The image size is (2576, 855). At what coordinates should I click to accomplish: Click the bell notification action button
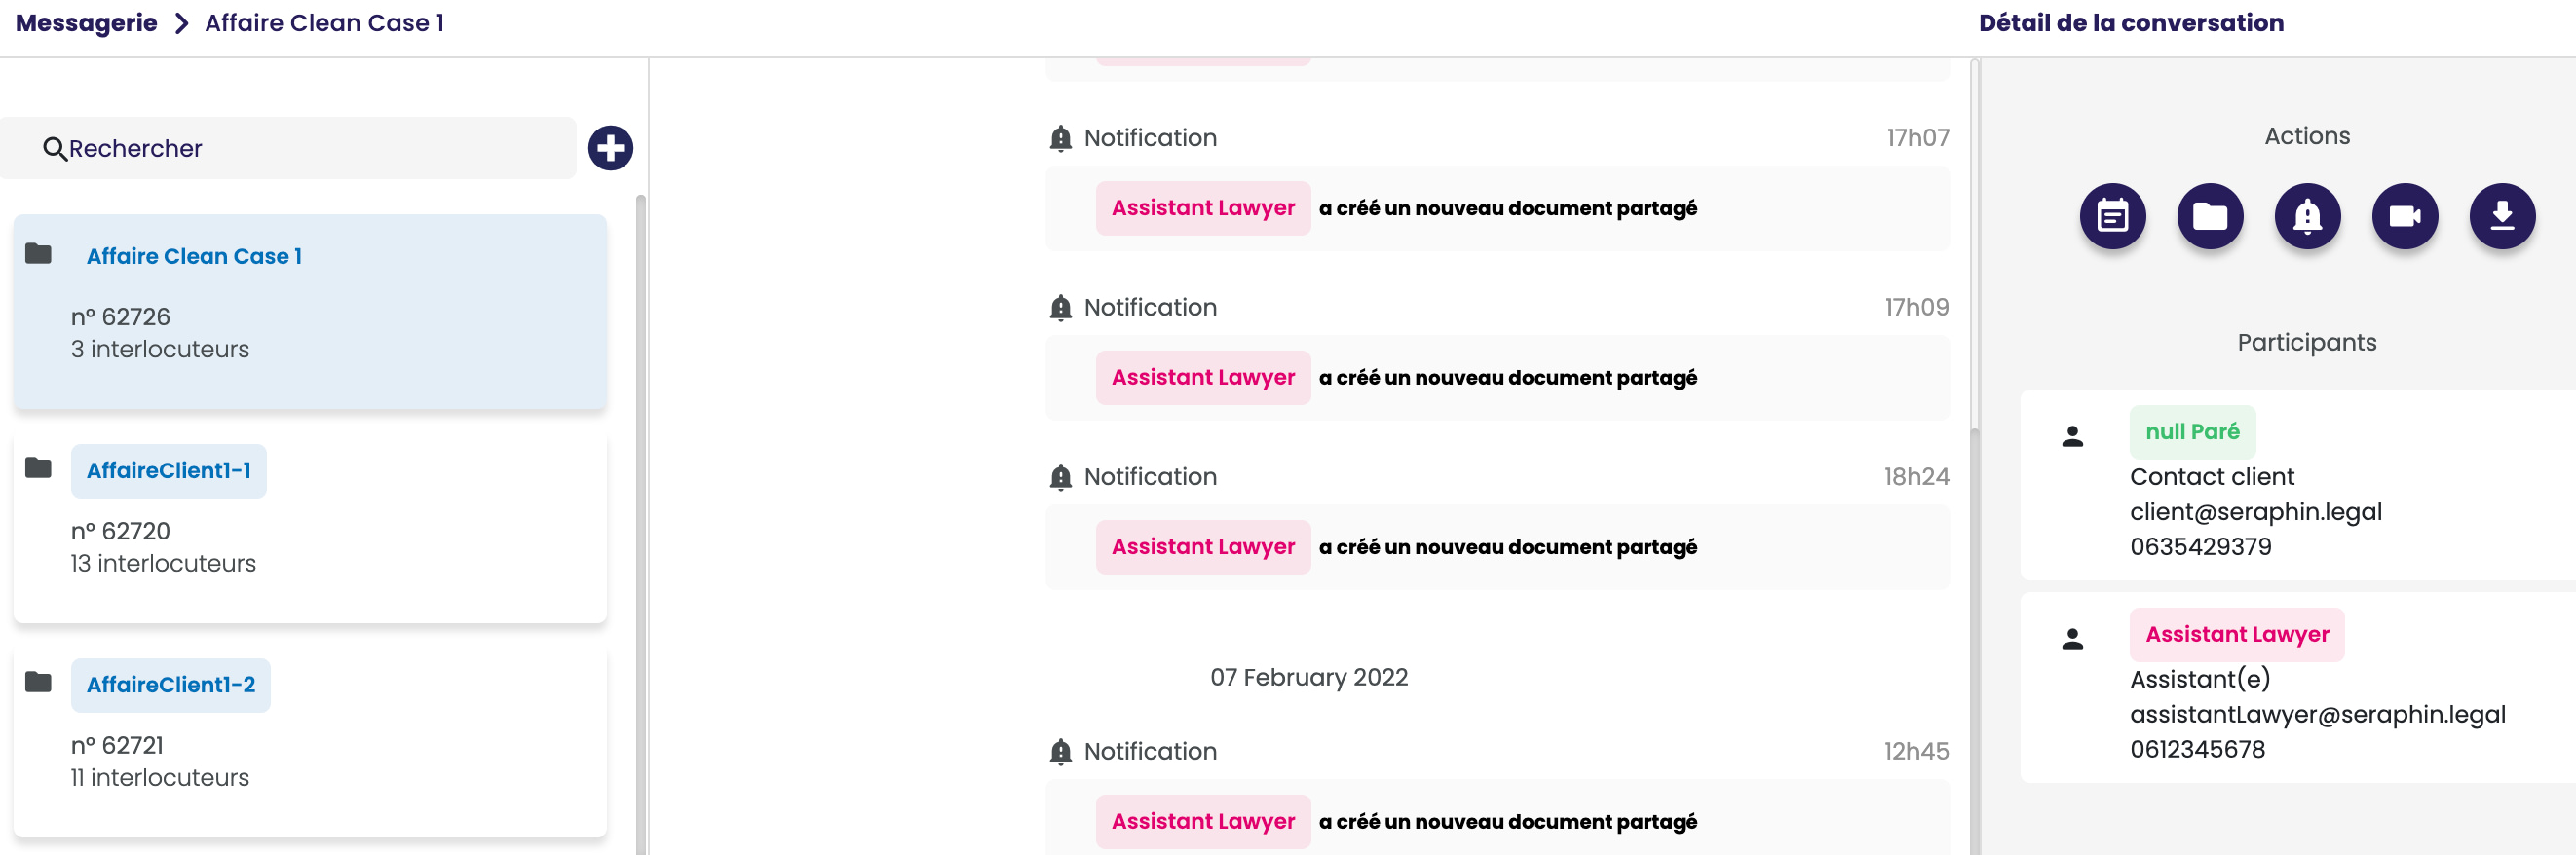(2307, 216)
